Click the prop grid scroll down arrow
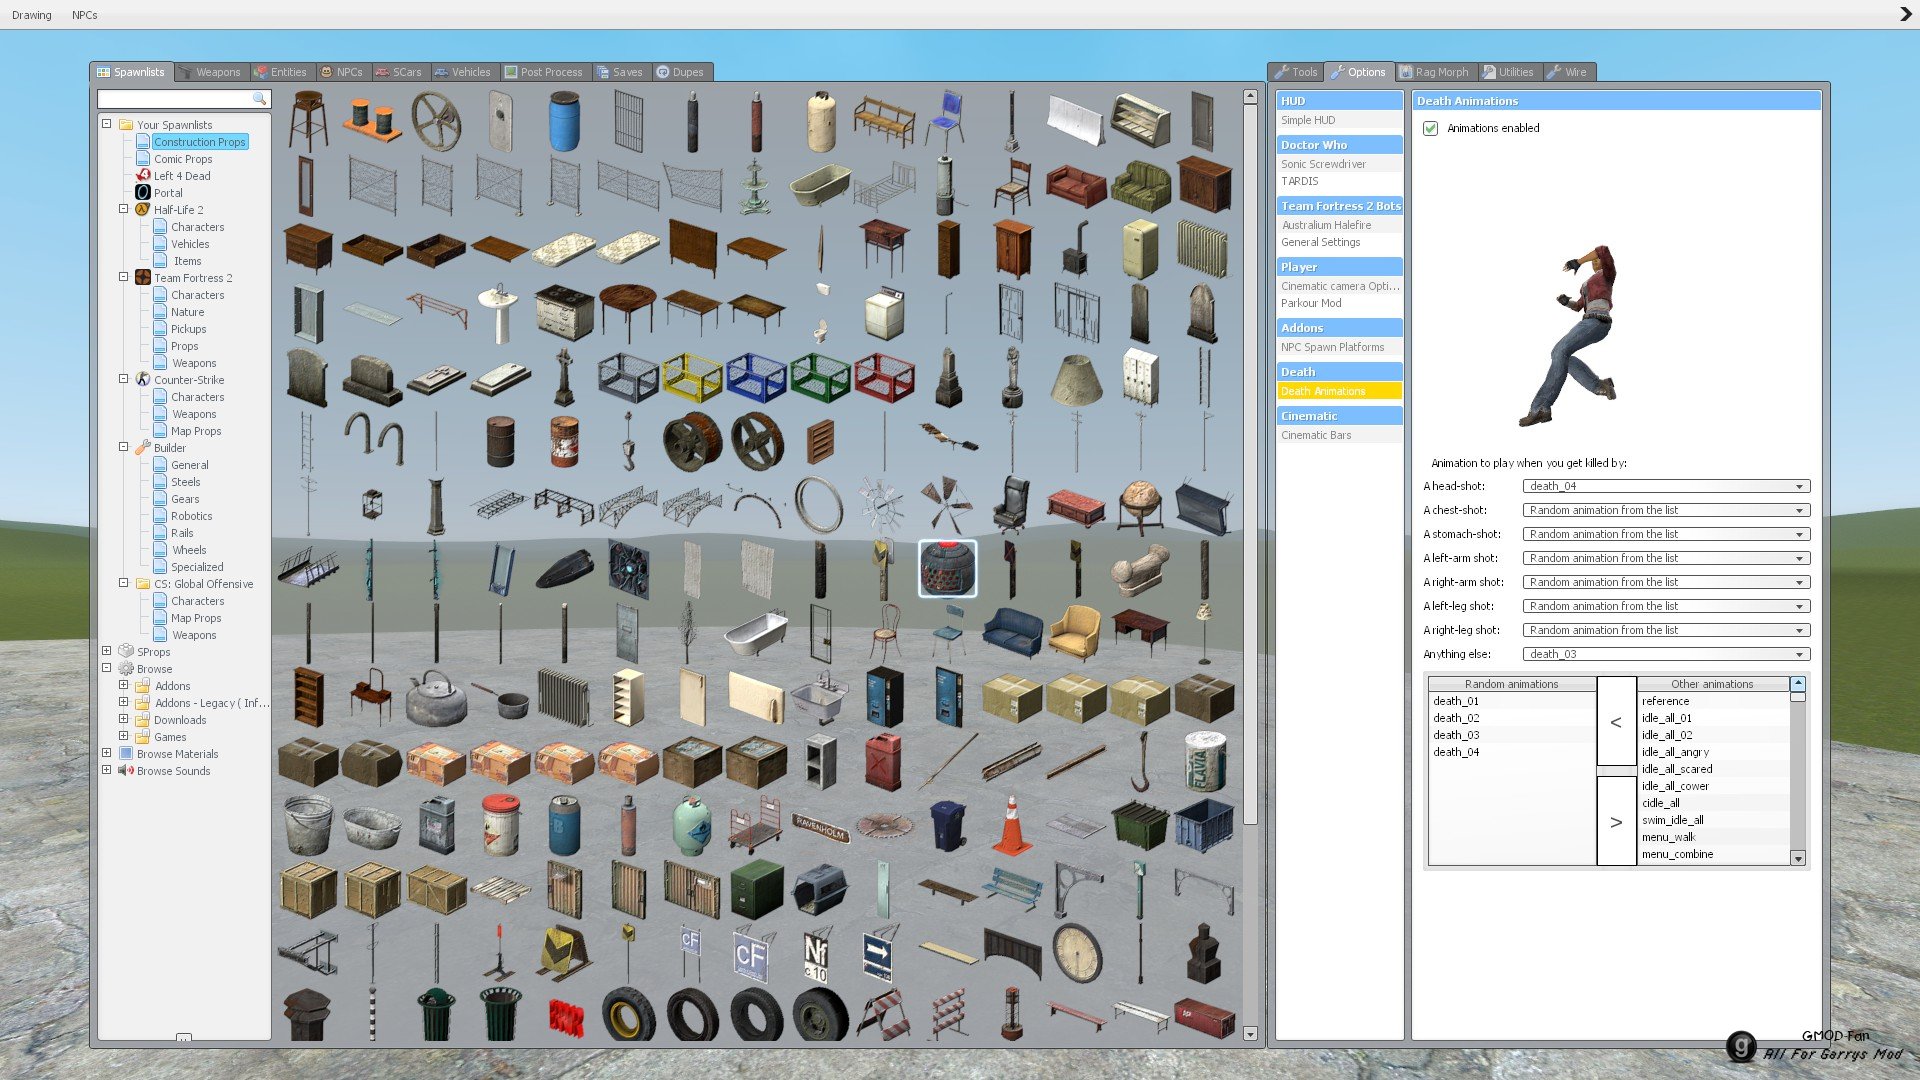1920x1080 pixels. pyautogui.click(x=1250, y=1034)
